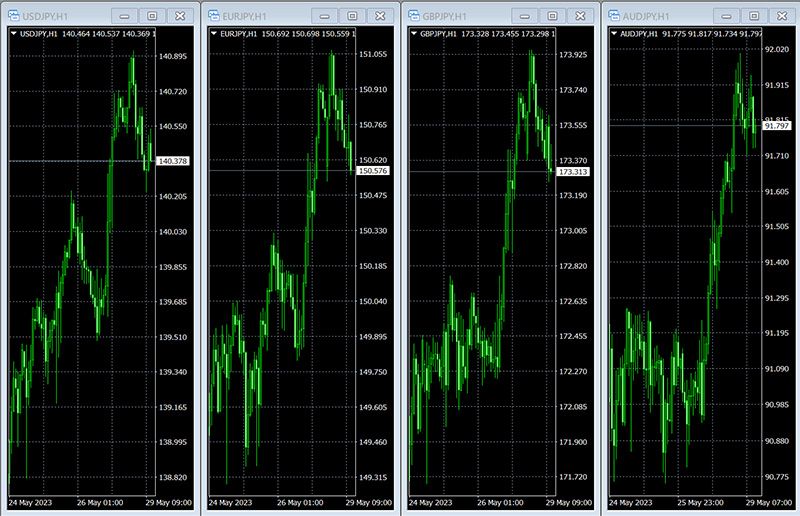Click the 91.090 price level on AUDJPY scale

[776, 368]
